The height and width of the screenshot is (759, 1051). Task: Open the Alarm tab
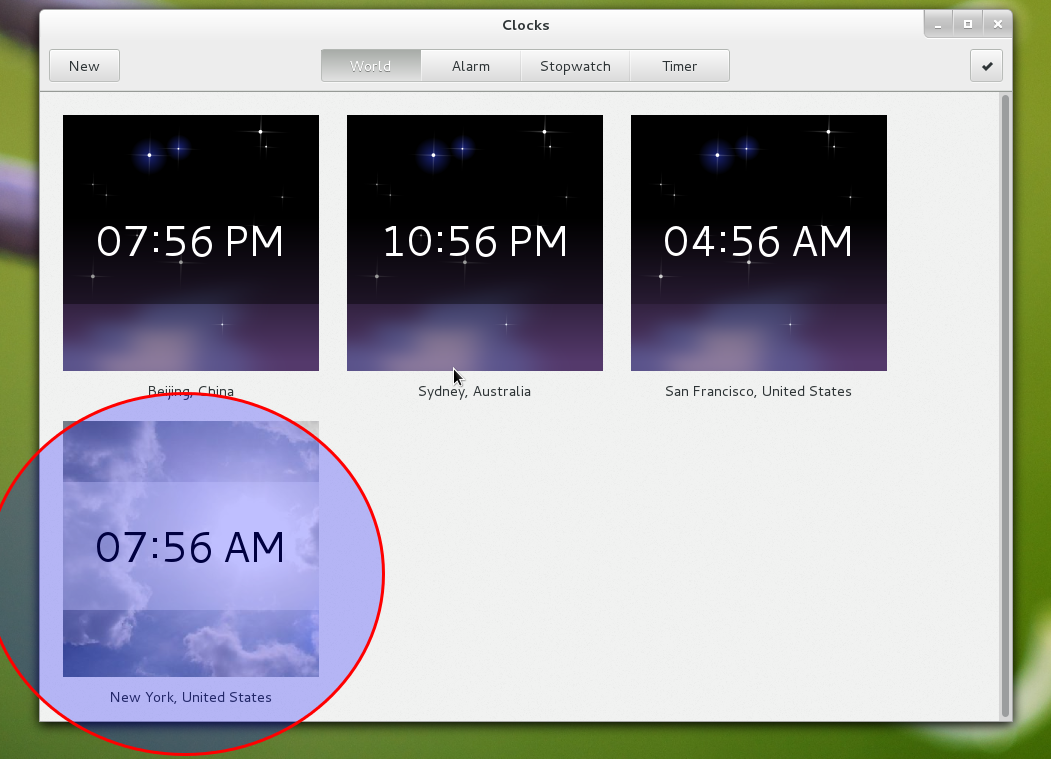point(470,66)
